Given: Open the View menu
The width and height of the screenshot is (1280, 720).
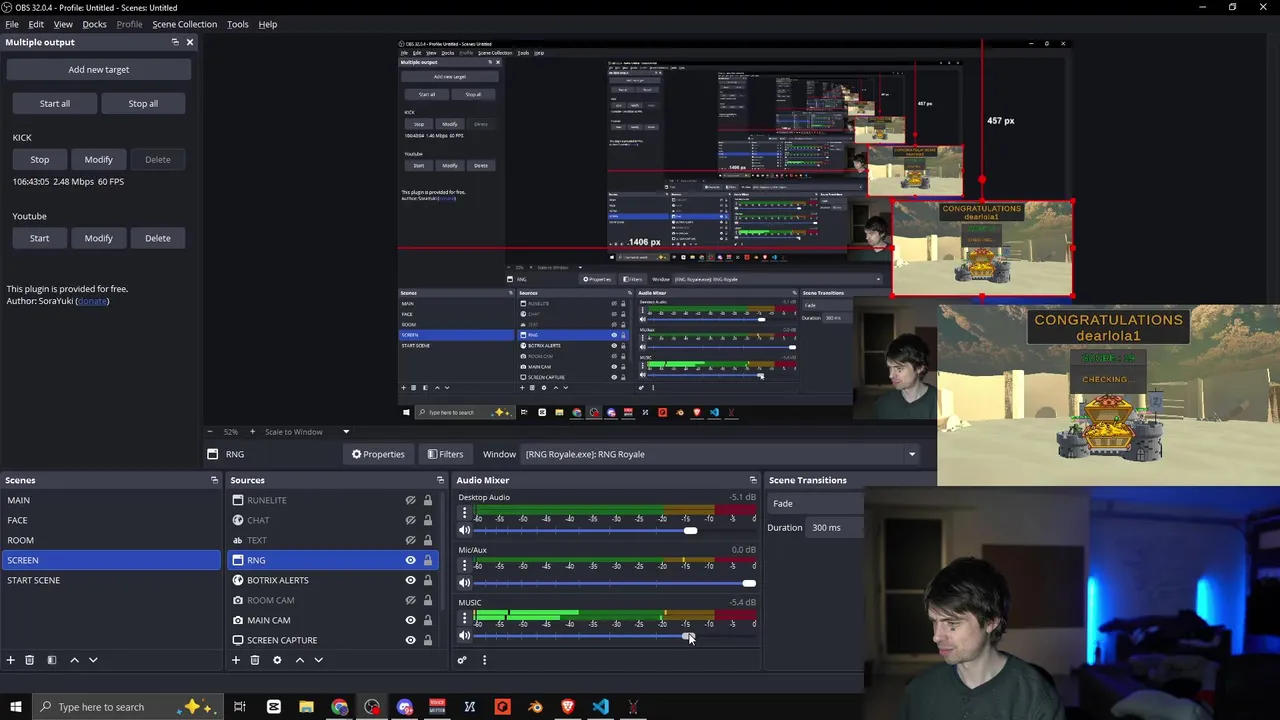Looking at the screenshot, I should (63, 24).
